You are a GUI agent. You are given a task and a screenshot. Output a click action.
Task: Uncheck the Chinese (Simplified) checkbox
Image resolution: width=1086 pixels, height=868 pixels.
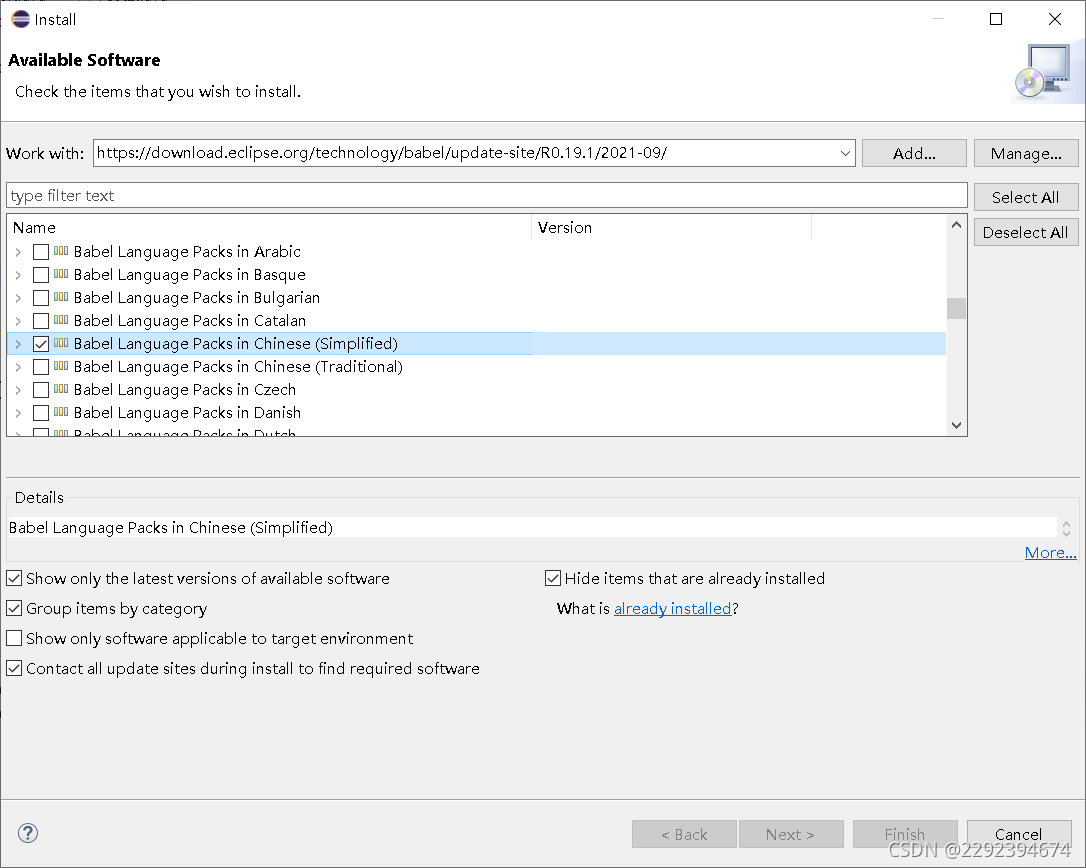coord(41,344)
